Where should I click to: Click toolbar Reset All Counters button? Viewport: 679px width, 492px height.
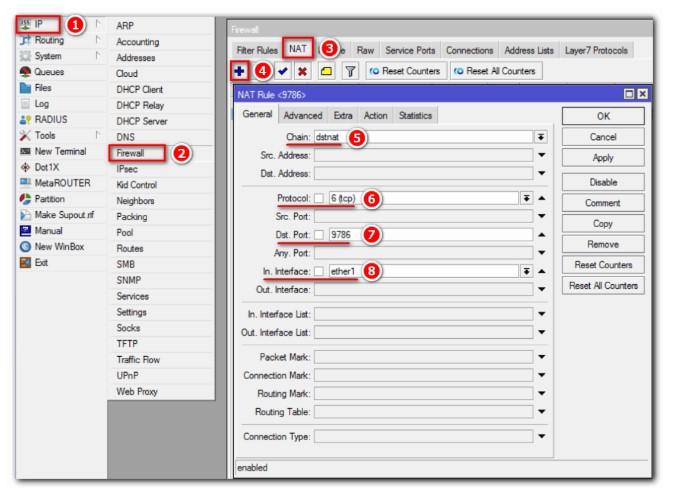pos(496,71)
